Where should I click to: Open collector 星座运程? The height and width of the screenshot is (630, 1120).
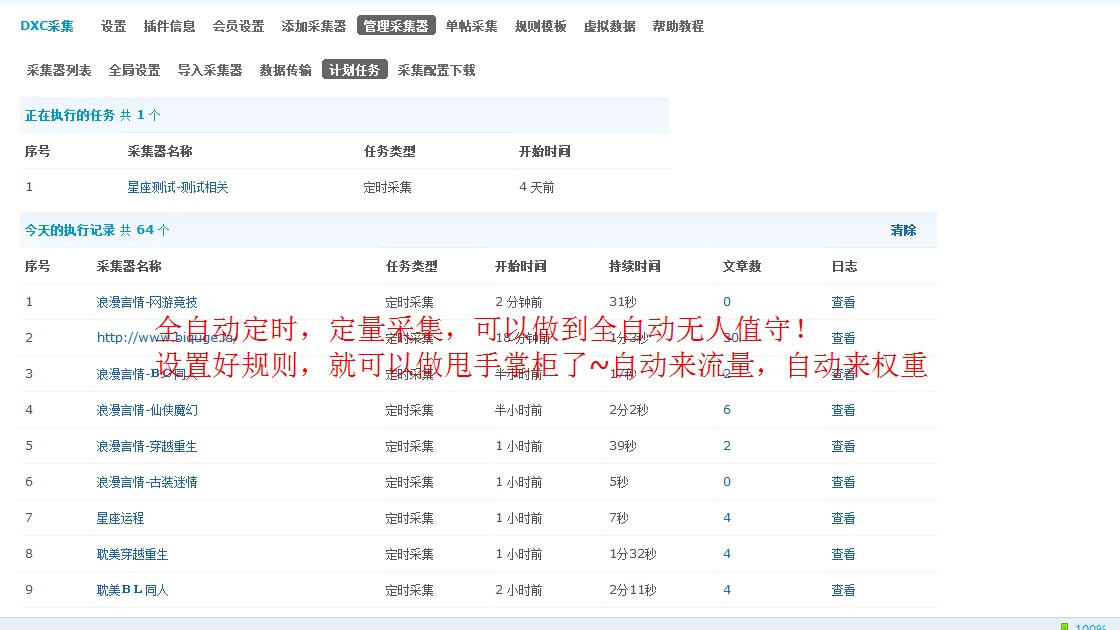pos(121,518)
